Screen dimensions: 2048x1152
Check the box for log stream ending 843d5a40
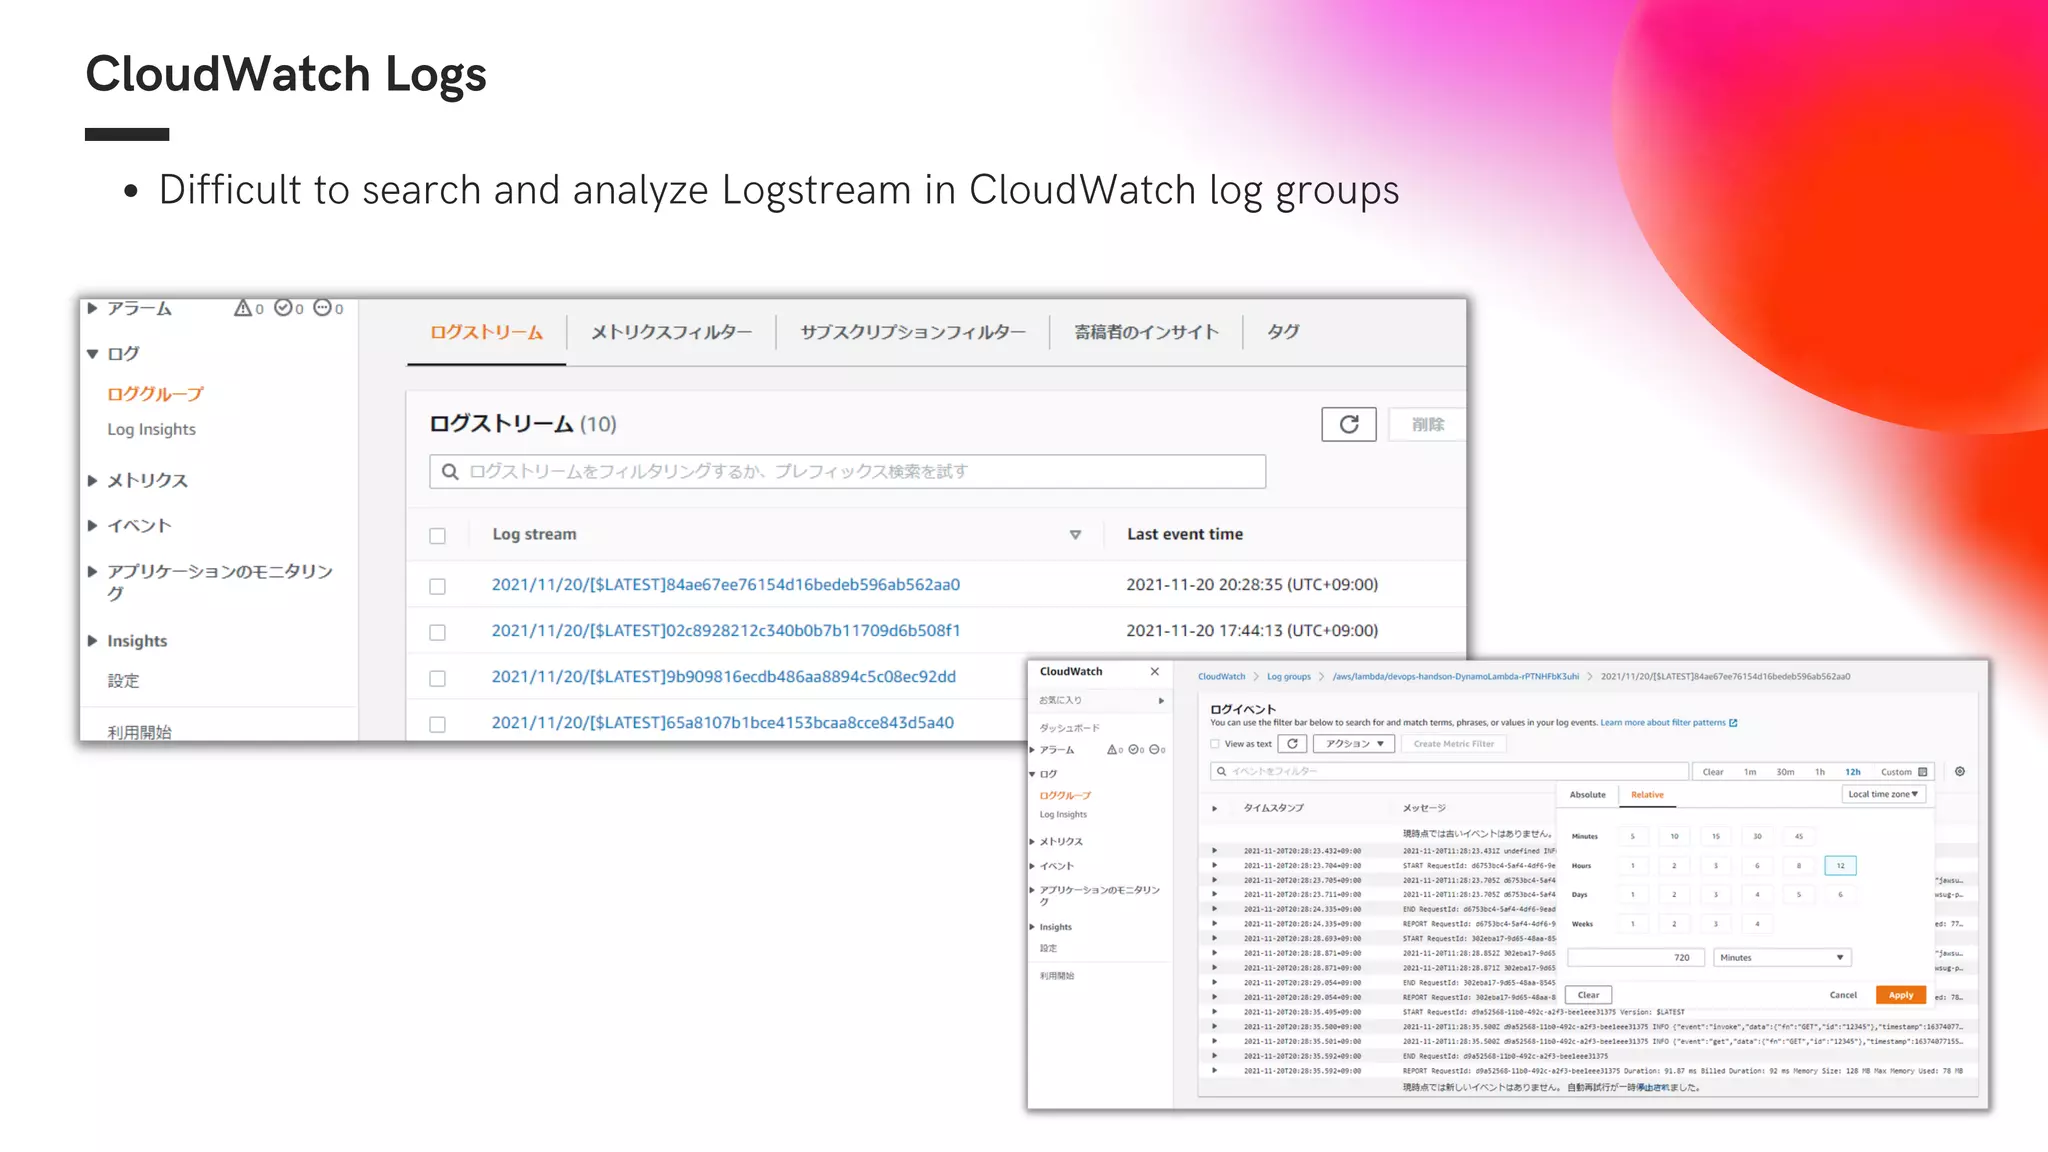[x=437, y=724]
